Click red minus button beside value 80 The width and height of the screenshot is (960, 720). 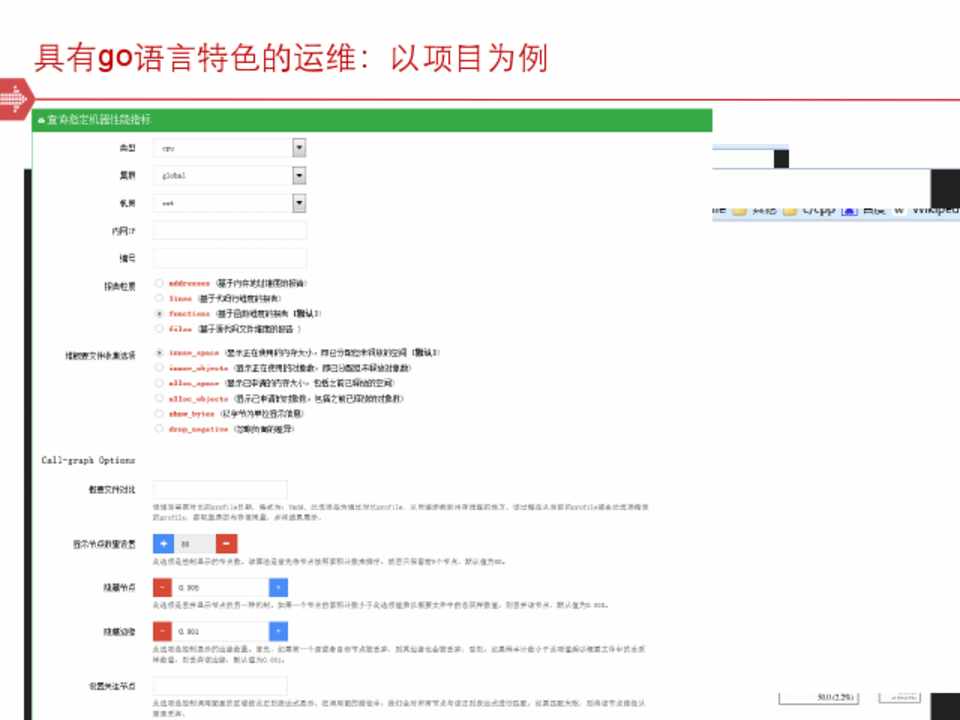click(x=227, y=544)
